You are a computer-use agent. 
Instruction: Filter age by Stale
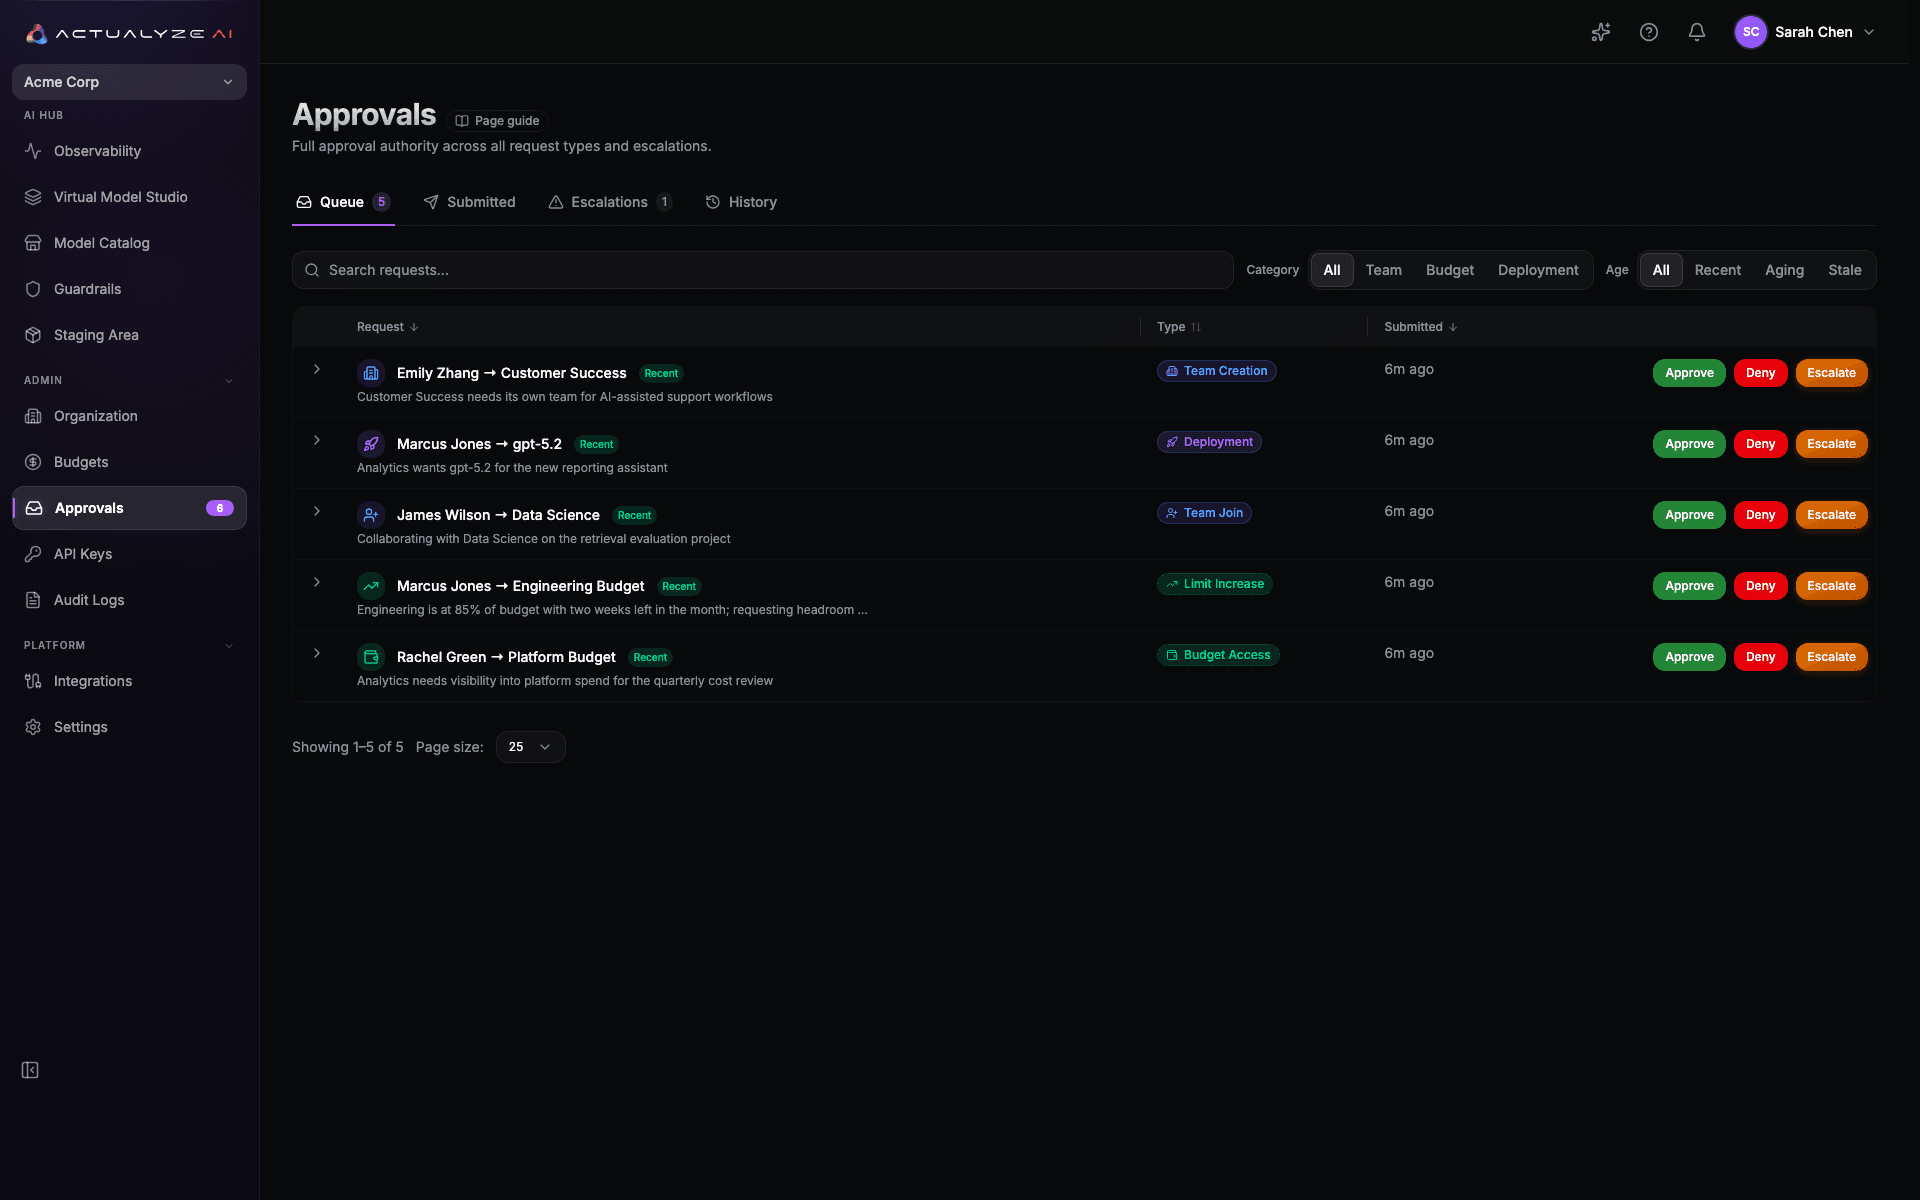[x=1844, y=270]
